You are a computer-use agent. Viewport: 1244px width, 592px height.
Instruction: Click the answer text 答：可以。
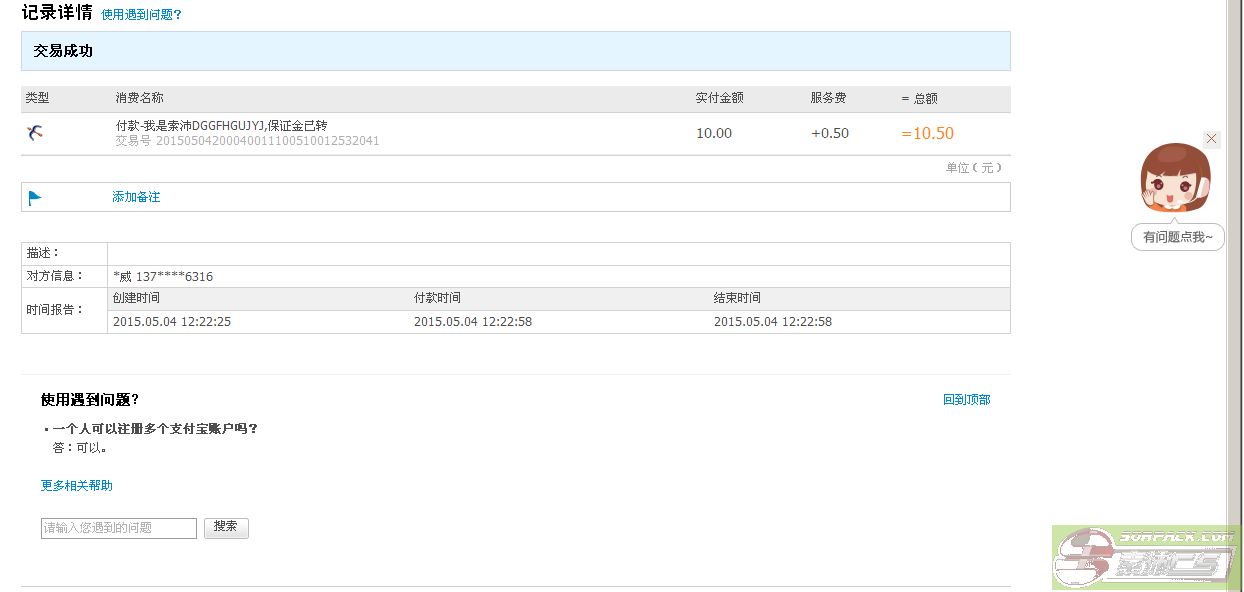point(79,448)
